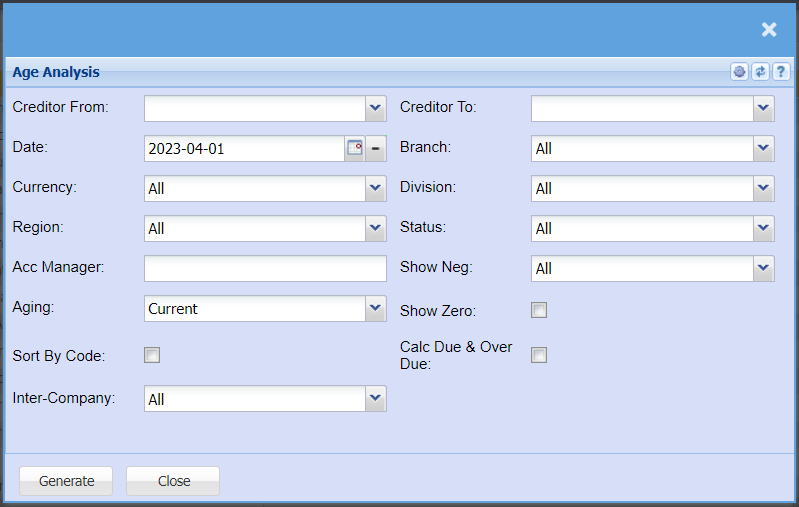This screenshot has height=507, width=799.
Task: Open the Date calendar picker icon
Action: click(x=355, y=148)
